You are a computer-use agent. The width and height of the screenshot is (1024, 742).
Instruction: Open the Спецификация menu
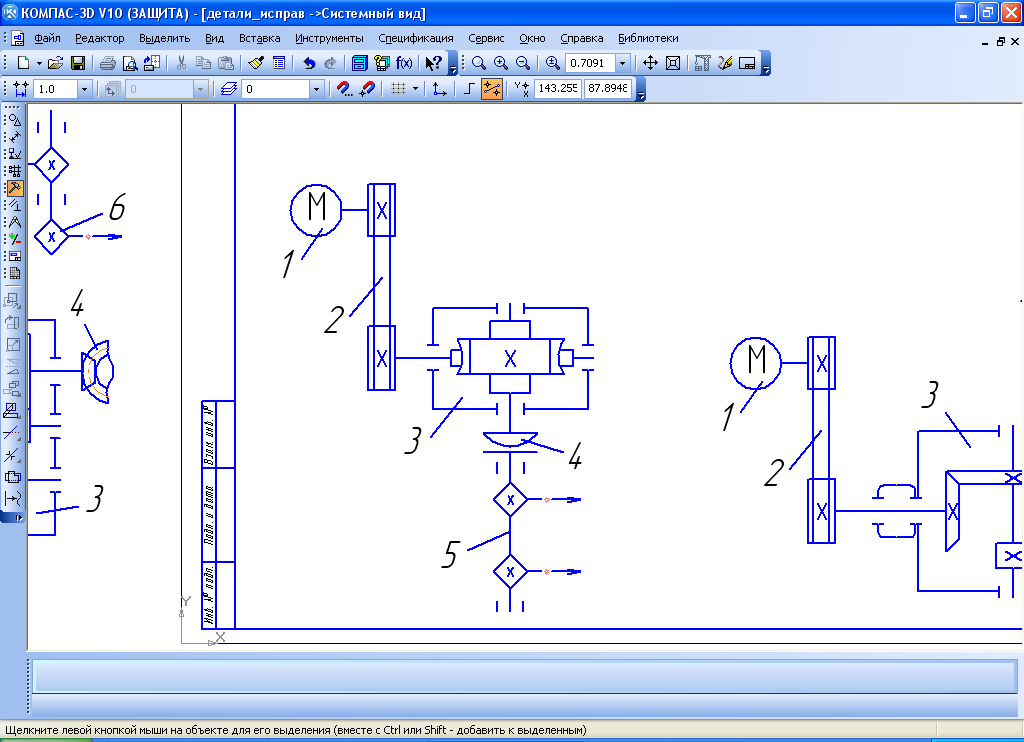point(415,38)
